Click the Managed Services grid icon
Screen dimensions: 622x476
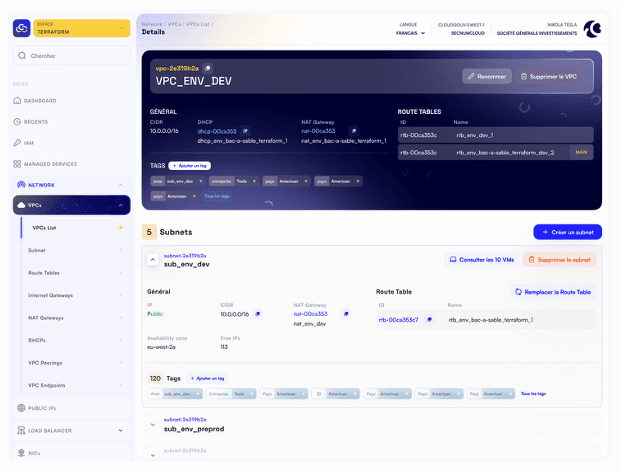pos(17,164)
